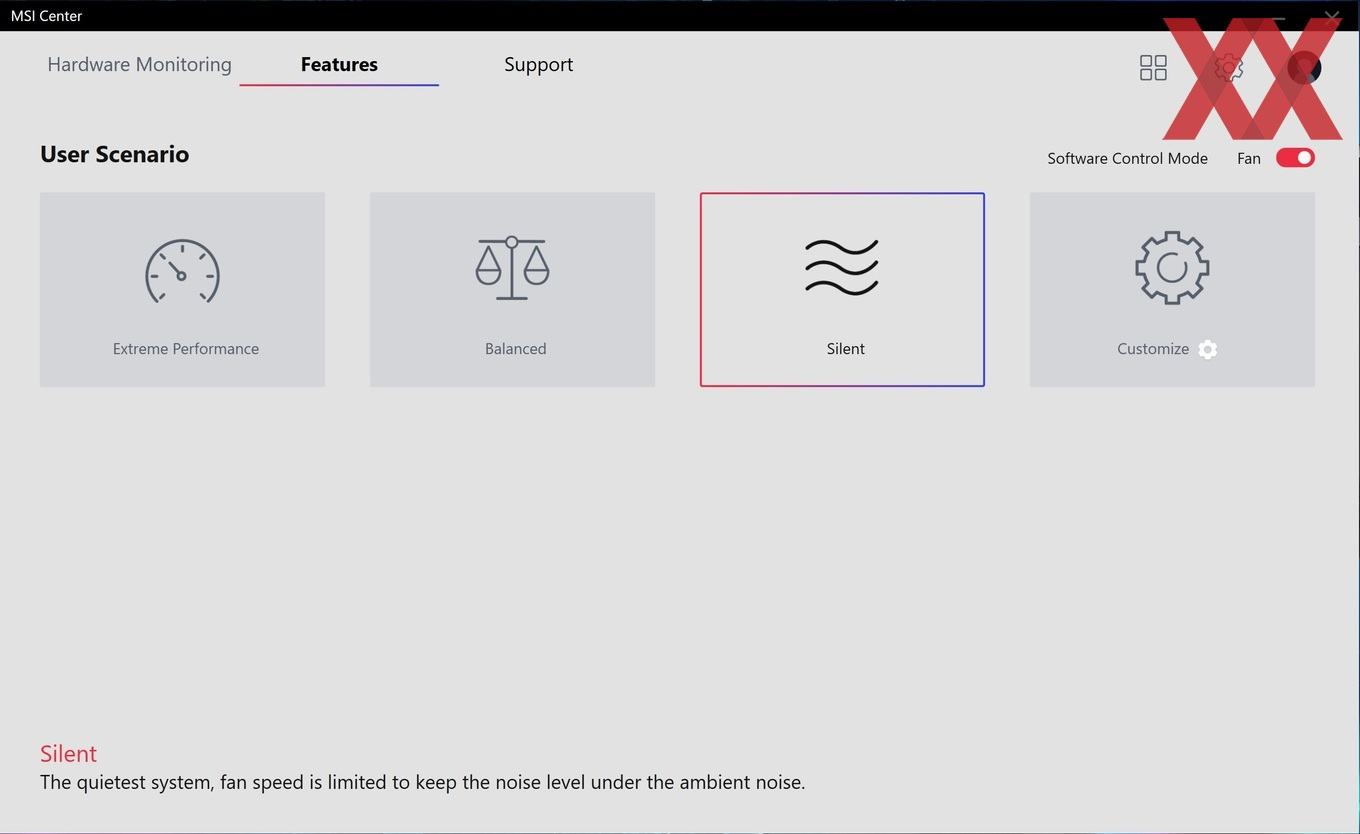The width and height of the screenshot is (1360, 834).
Task: Select the Customize scenario card
Action: tap(1172, 289)
